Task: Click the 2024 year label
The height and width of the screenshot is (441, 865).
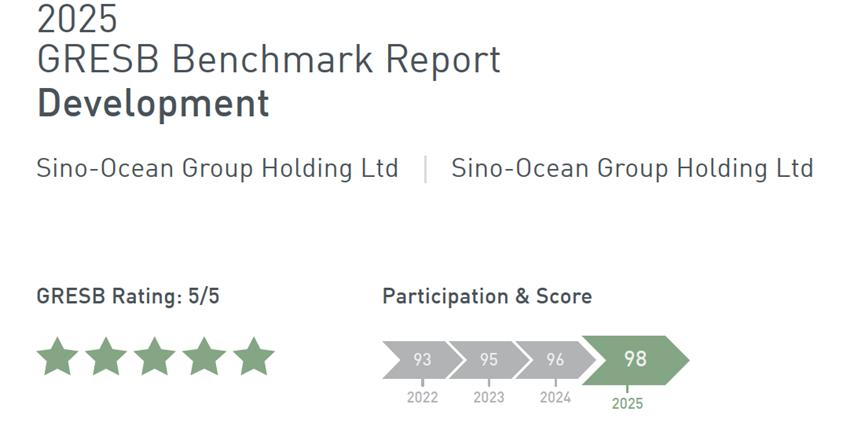Action: click(555, 398)
